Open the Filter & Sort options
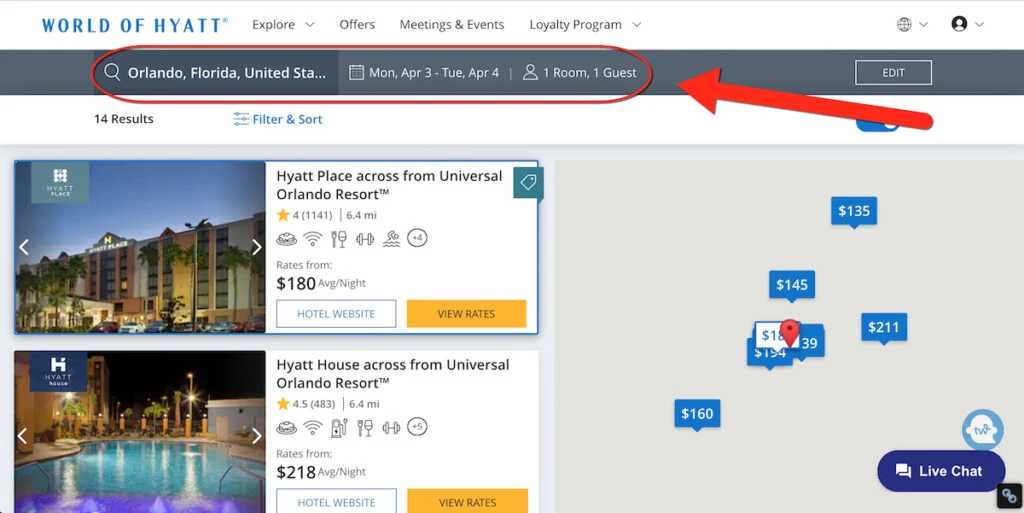The image size is (1024, 513). (278, 119)
